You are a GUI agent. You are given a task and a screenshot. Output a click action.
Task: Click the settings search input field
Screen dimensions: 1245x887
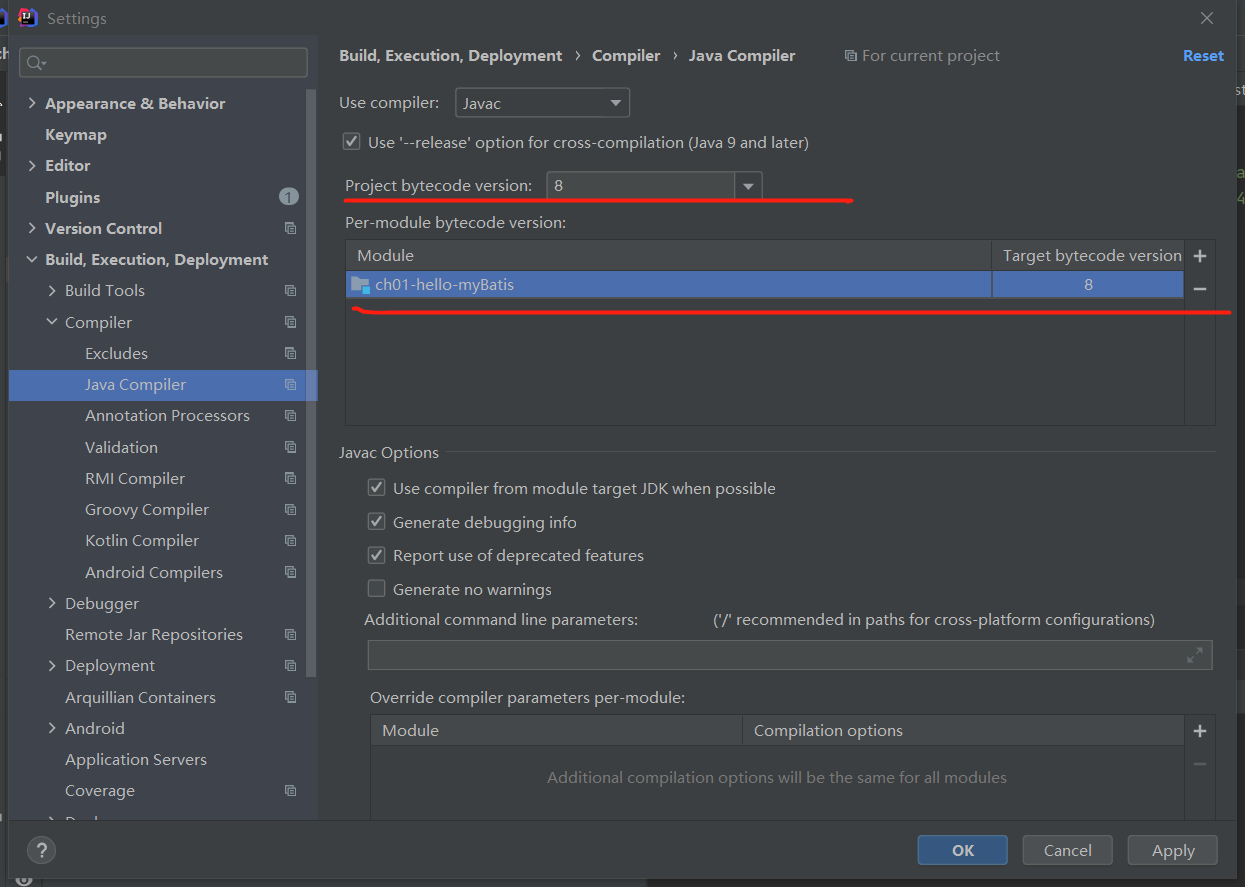(x=163, y=62)
